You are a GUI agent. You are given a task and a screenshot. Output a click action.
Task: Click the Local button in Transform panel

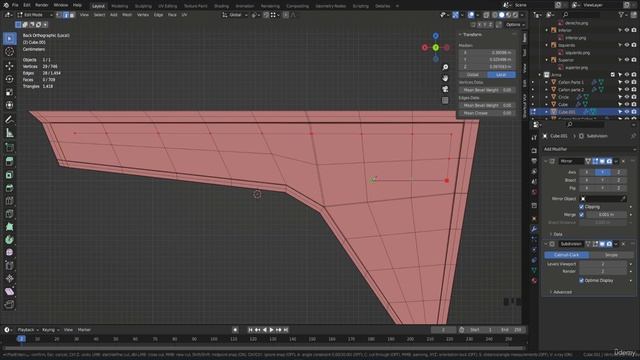pos(501,75)
